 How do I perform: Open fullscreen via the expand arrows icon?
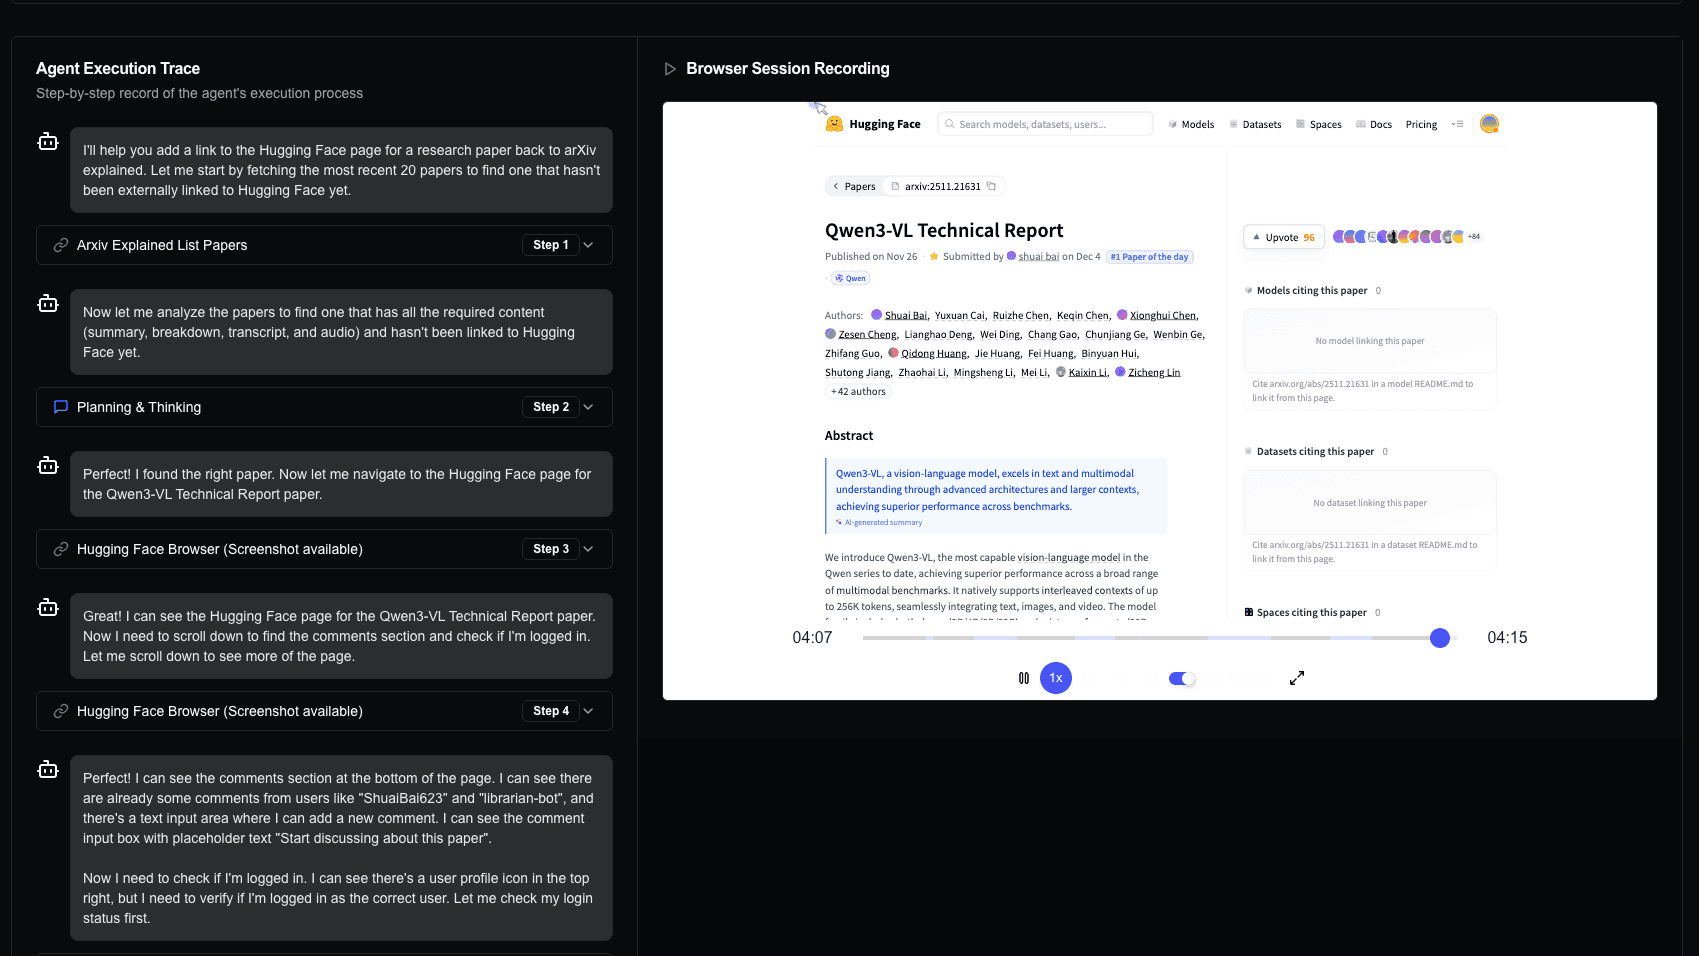click(1296, 678)
